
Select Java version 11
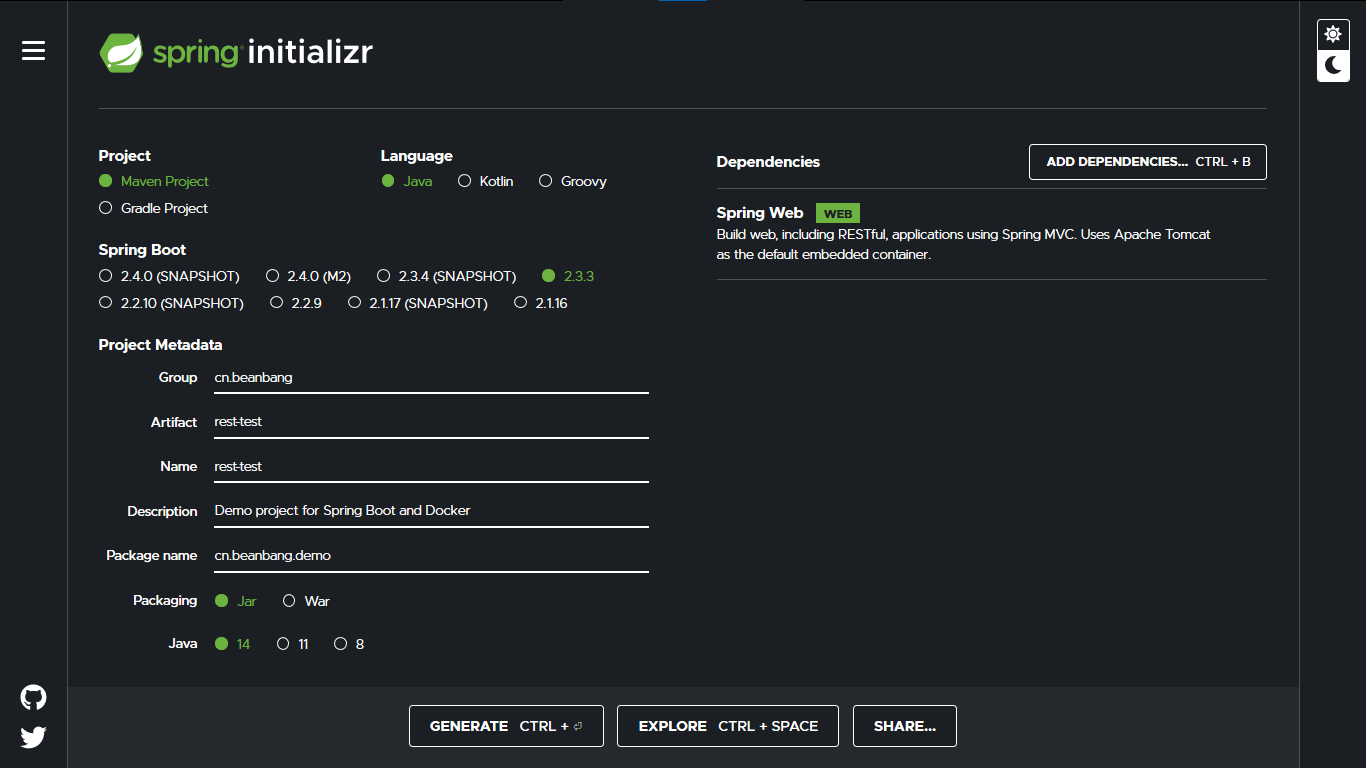tap(293, 644)
